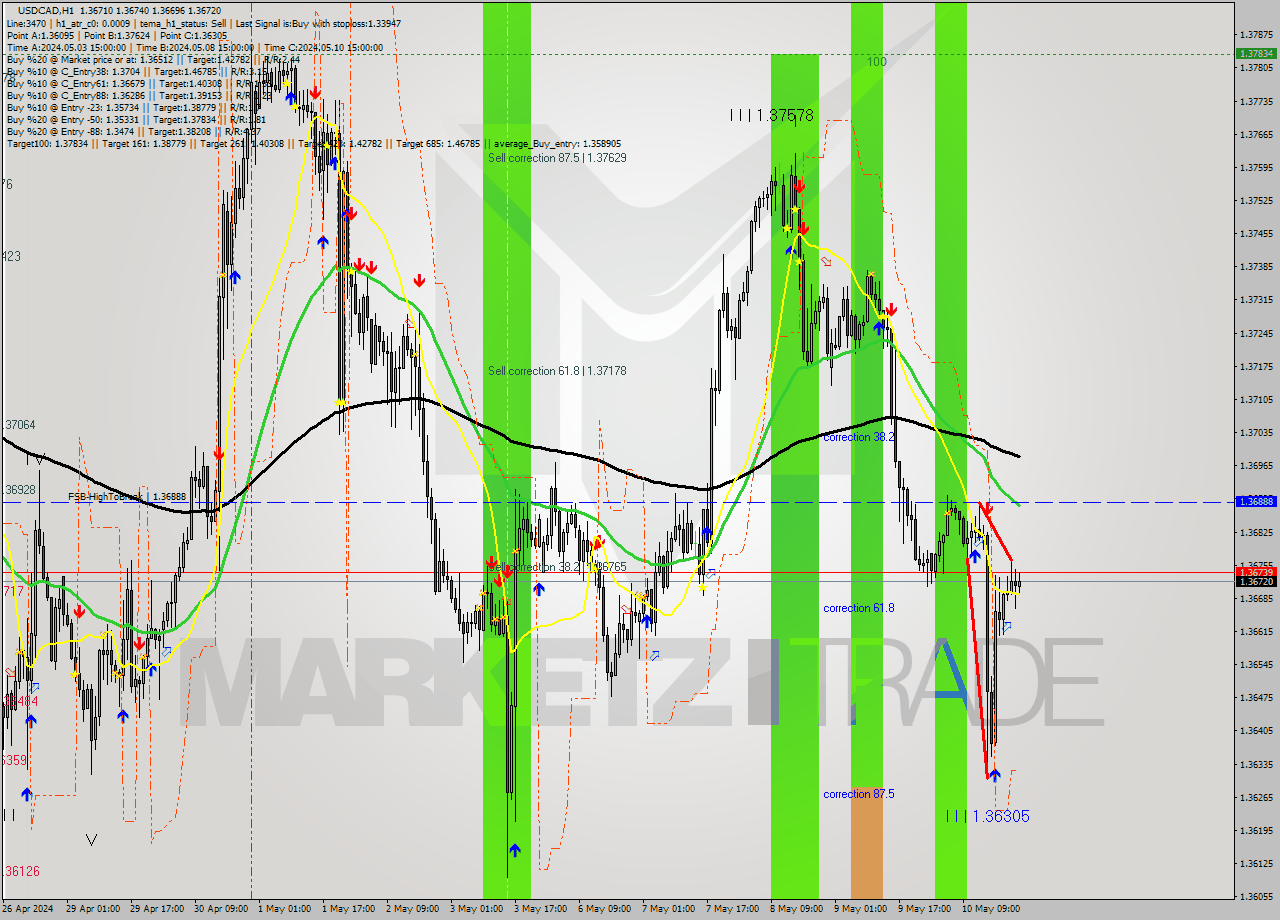Select the 'Sell correction 87.5 | 1.37629' label
The width and height of the screenshot is (1280, 920).
pyautogui.click(x=557, y=158)
